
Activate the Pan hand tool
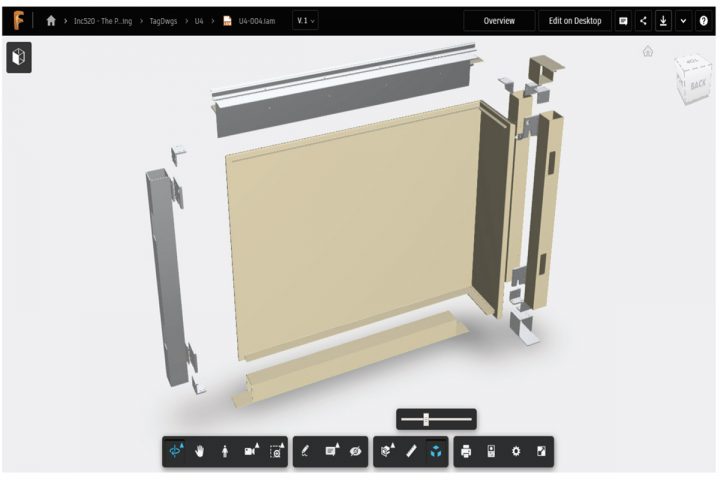[x=201, y=452]
